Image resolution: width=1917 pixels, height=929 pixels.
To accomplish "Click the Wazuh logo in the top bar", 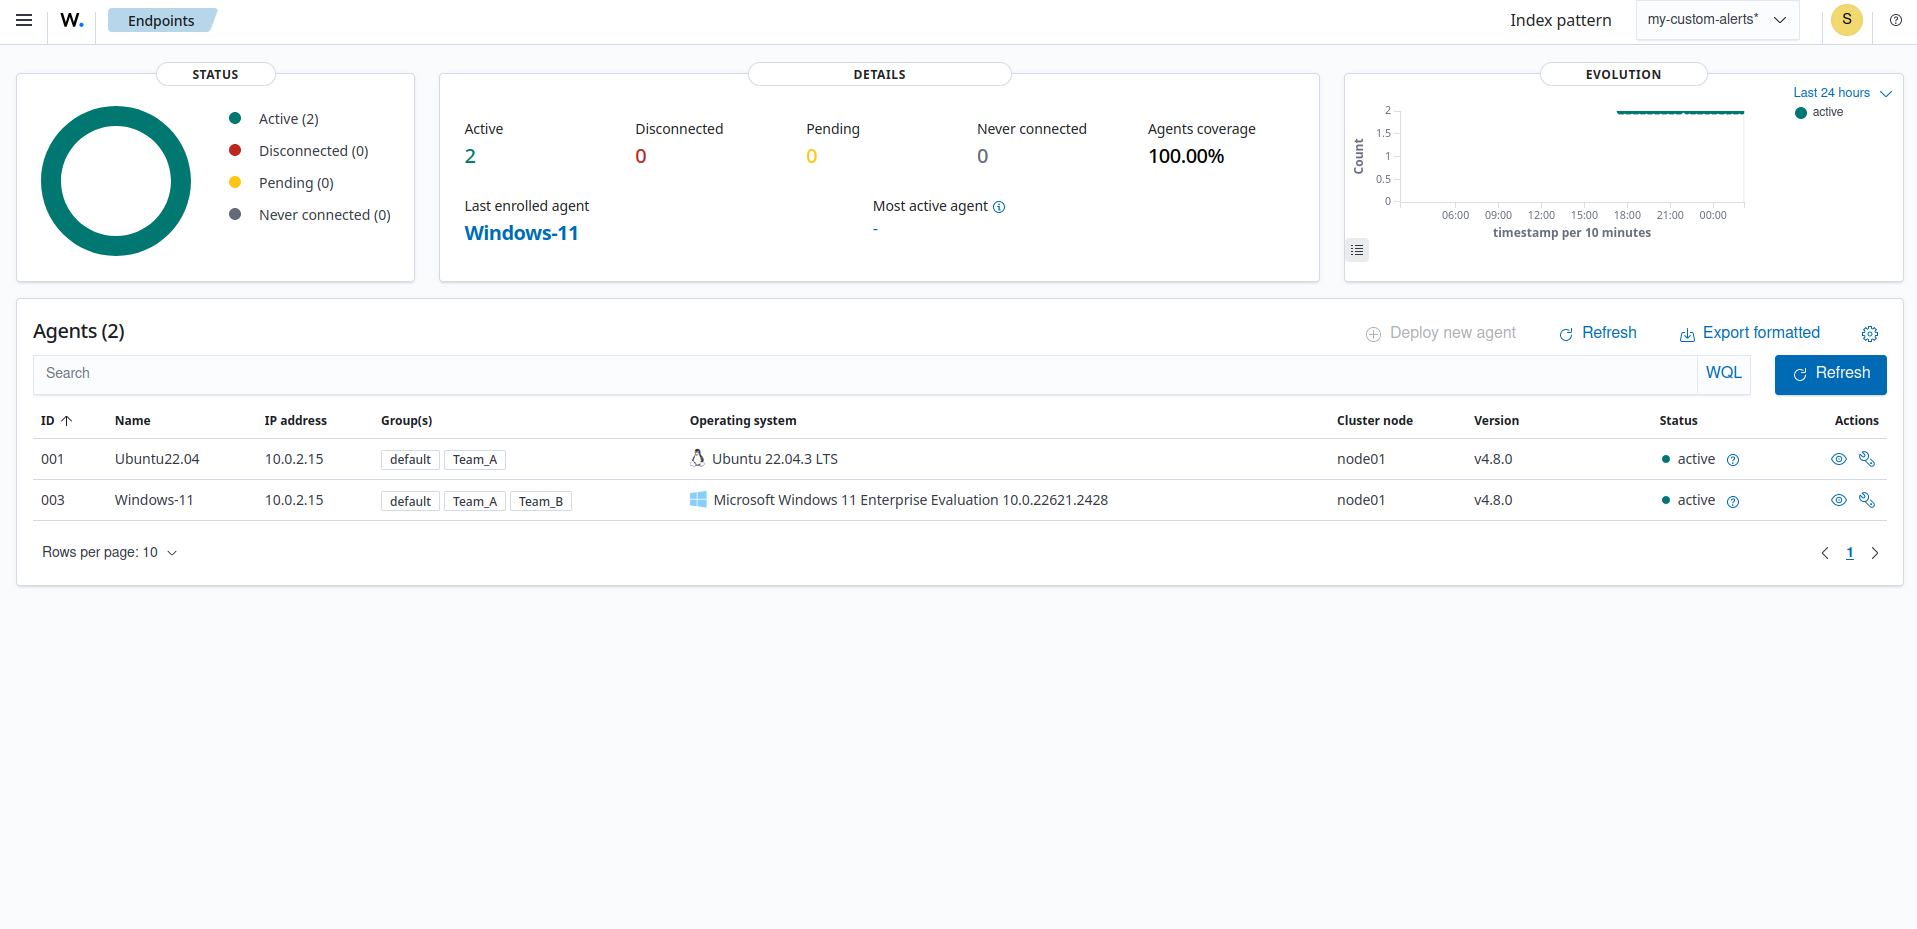I will point(70,20).
